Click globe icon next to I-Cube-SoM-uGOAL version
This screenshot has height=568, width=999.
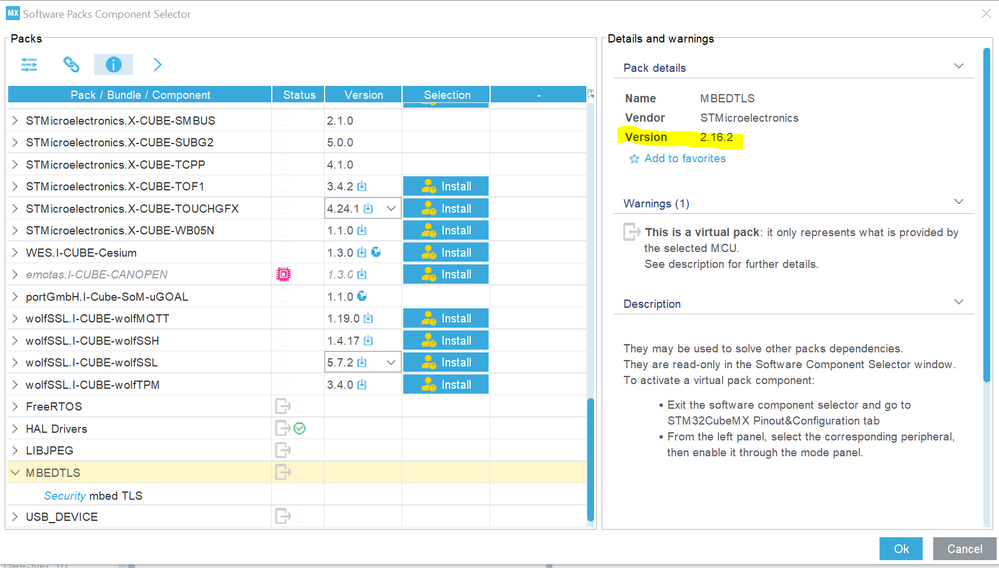tap(362, 296)
